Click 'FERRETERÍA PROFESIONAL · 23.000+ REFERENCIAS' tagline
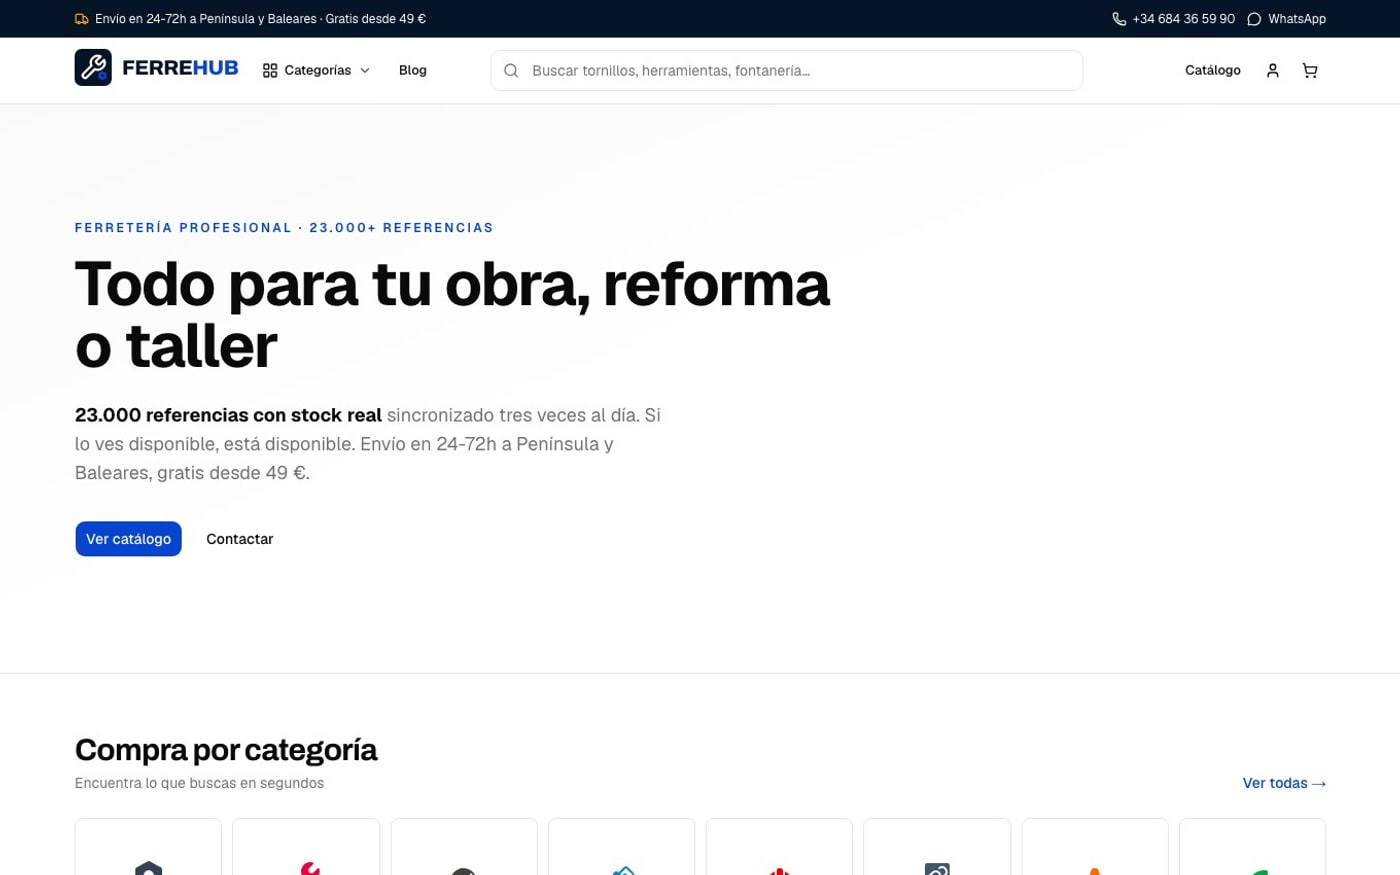 tap(284, 228)
